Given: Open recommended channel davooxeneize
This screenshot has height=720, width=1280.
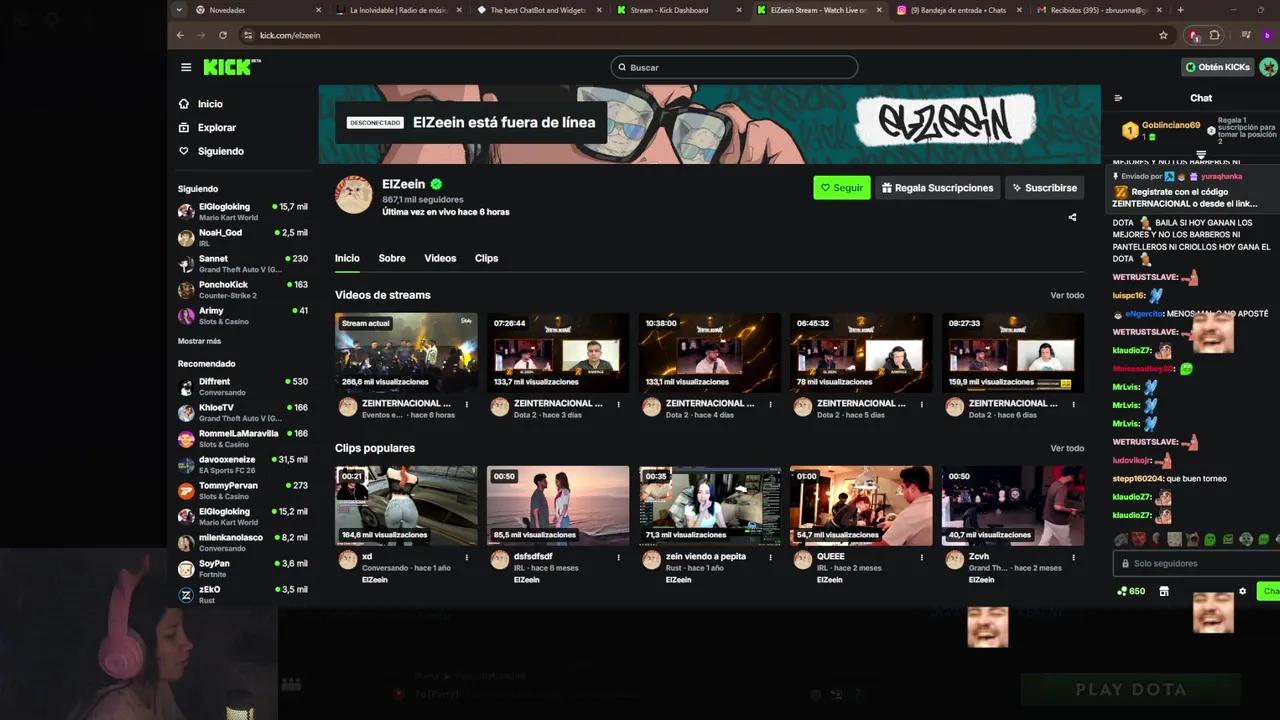Looking at the screenshot, I should [x=243, y=465].
